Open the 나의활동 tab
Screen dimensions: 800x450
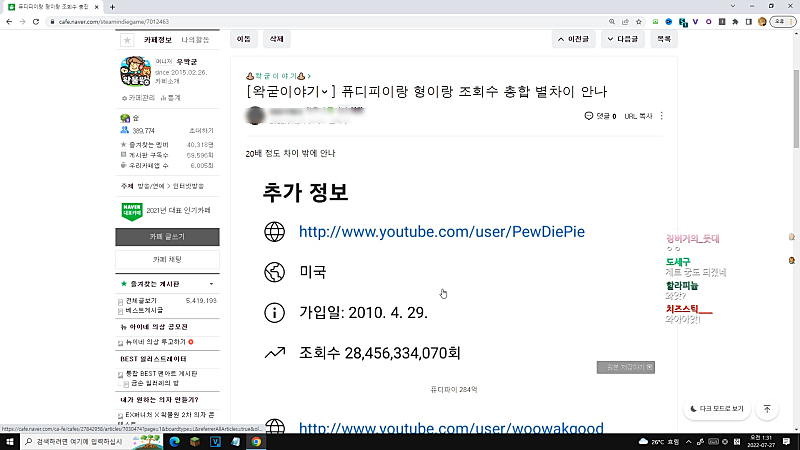[x=195, y=40]
